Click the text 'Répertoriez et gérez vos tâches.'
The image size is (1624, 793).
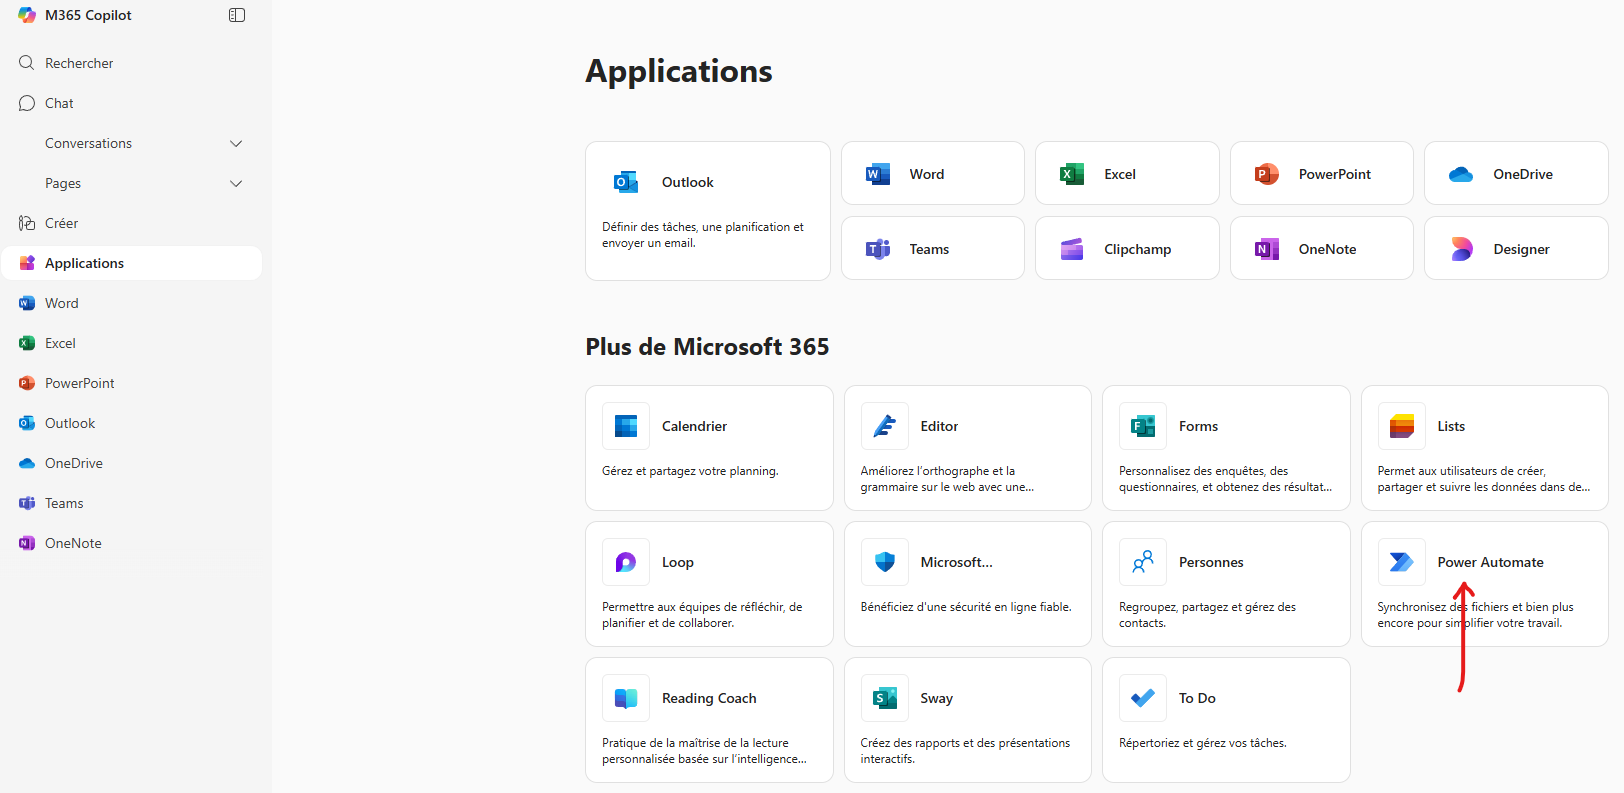(x=1203, y=743)
